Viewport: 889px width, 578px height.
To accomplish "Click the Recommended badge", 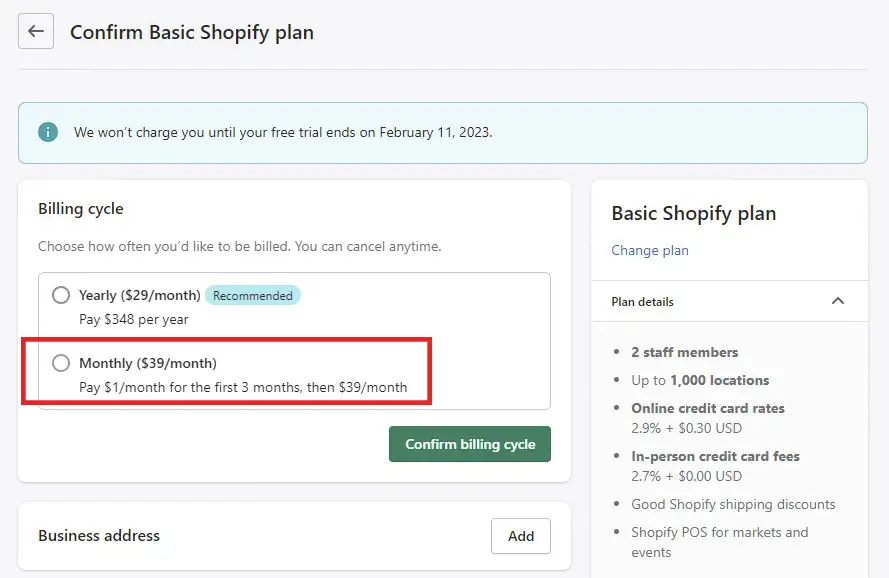I will pos(253,296).
